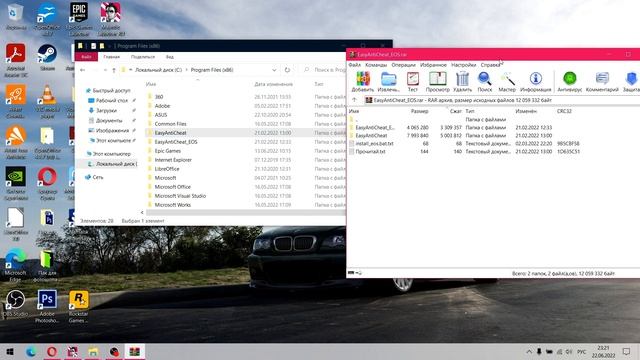Expand the Explorer address history dropdown
The image size is (640, 360).
[274, 70]
